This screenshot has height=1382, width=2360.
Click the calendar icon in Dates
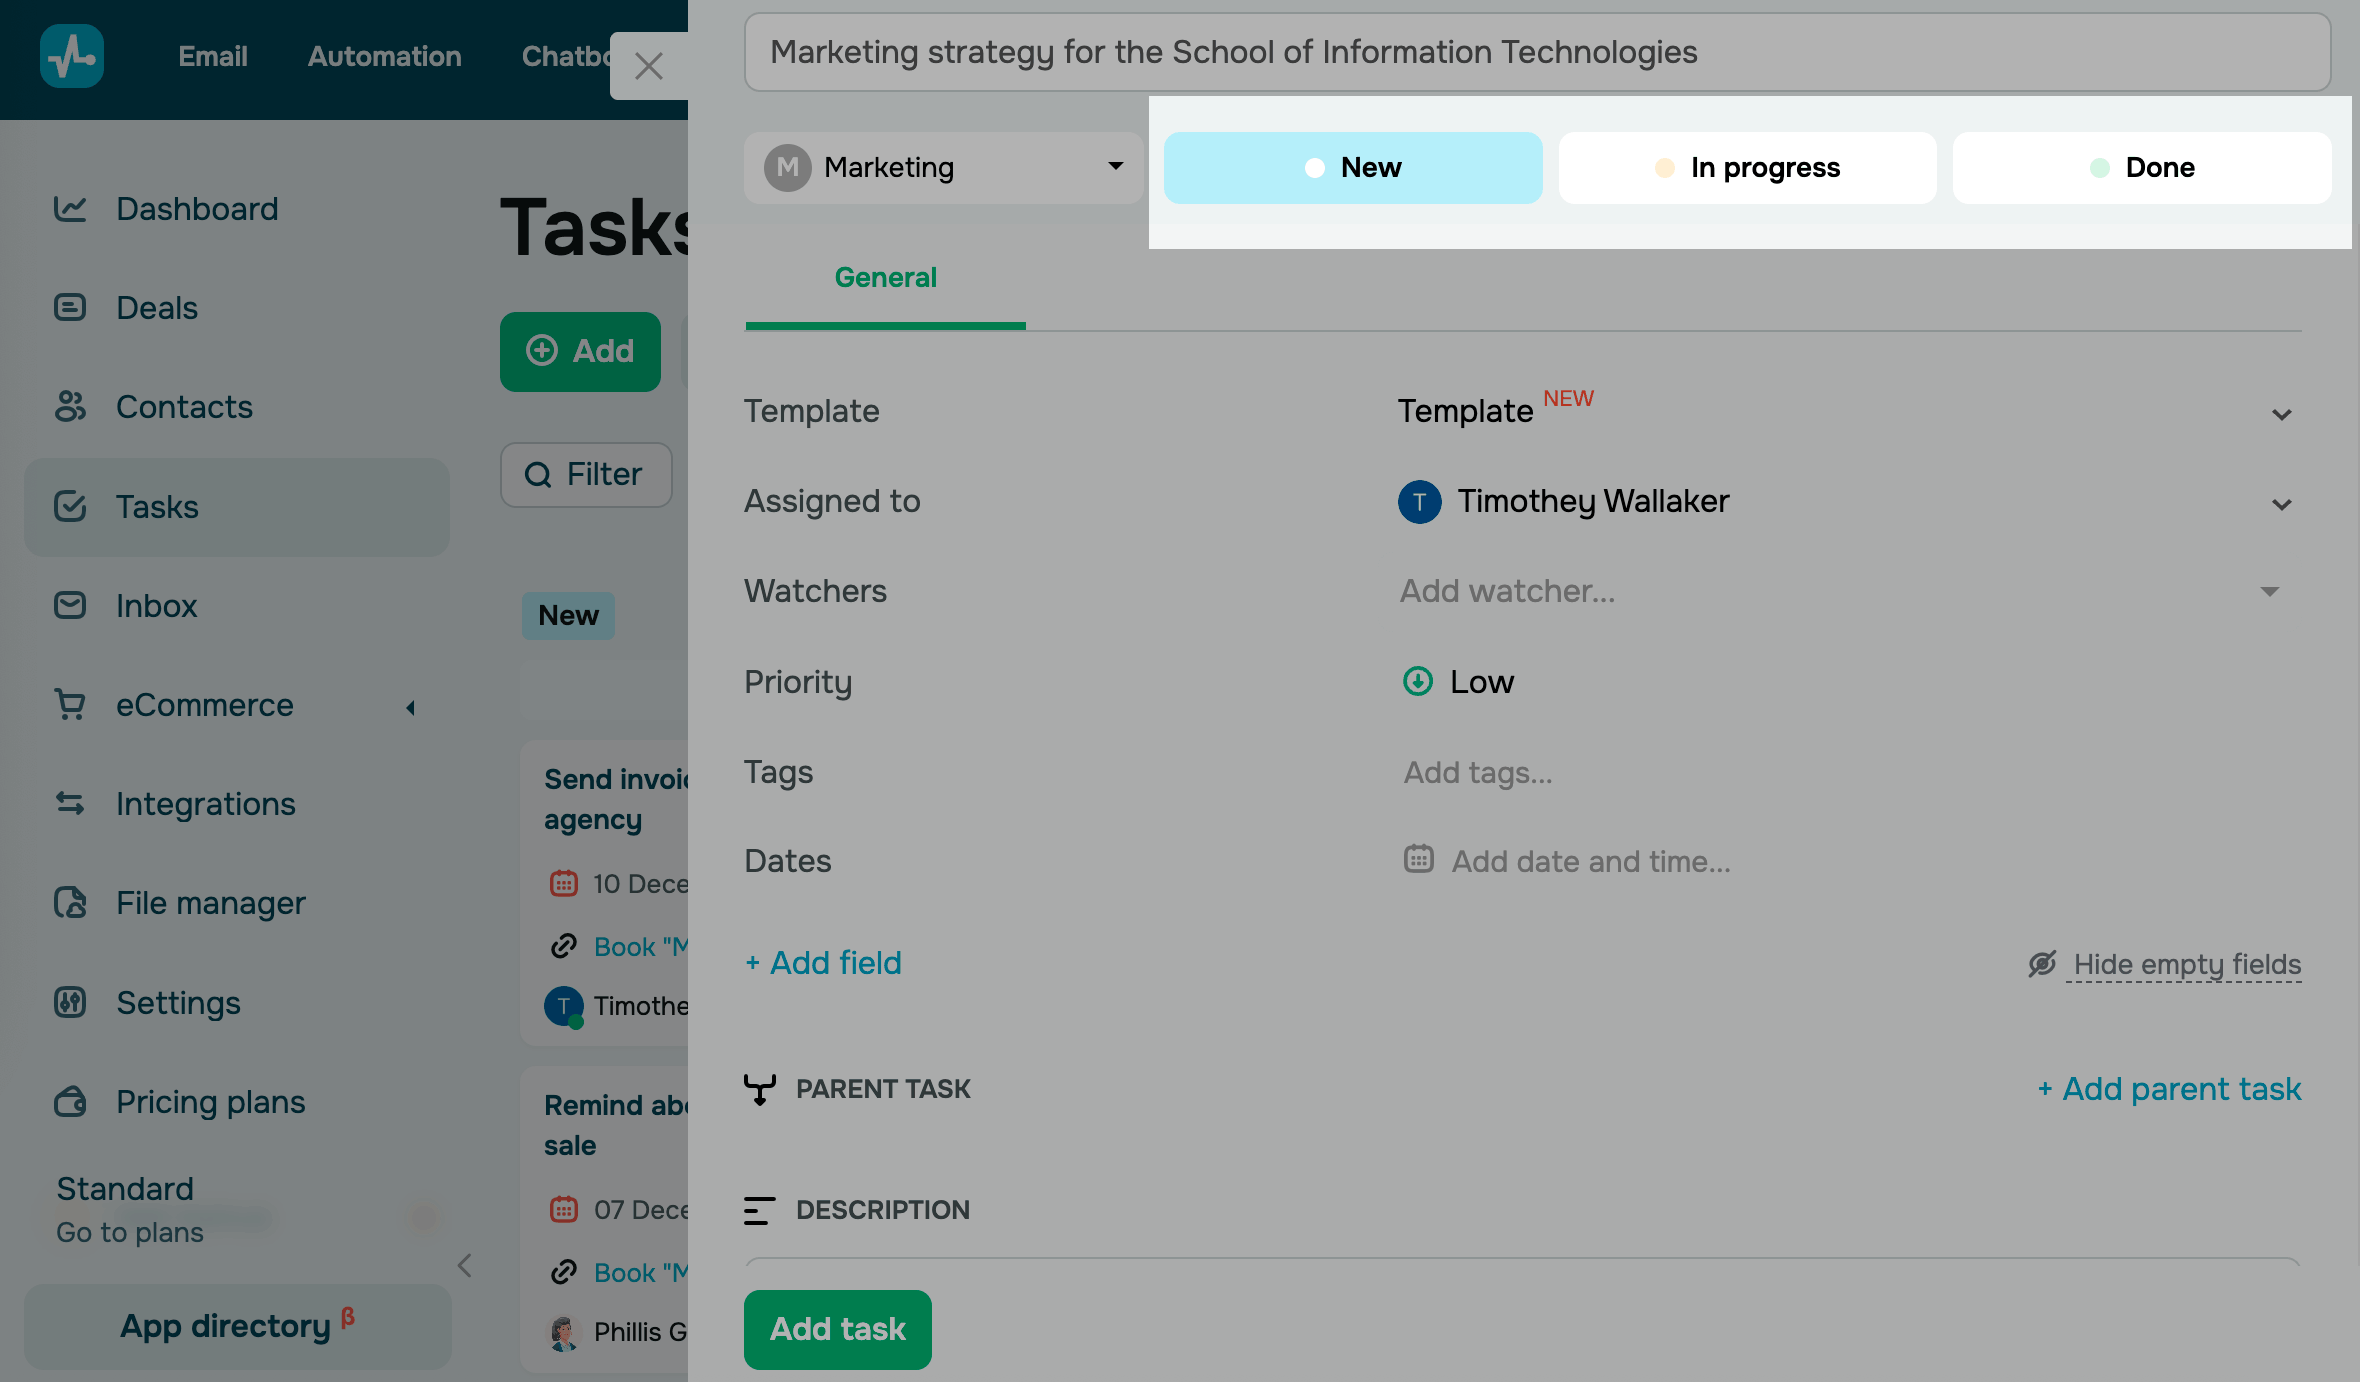pyautogui.click(x=1418, y=859)
